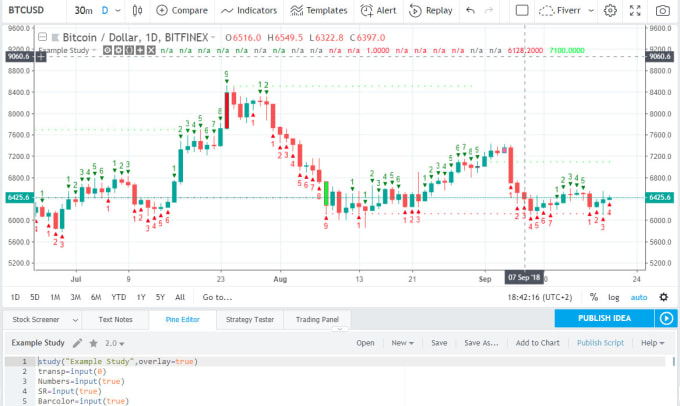Select the 30m interval

(x=83, y=10)
